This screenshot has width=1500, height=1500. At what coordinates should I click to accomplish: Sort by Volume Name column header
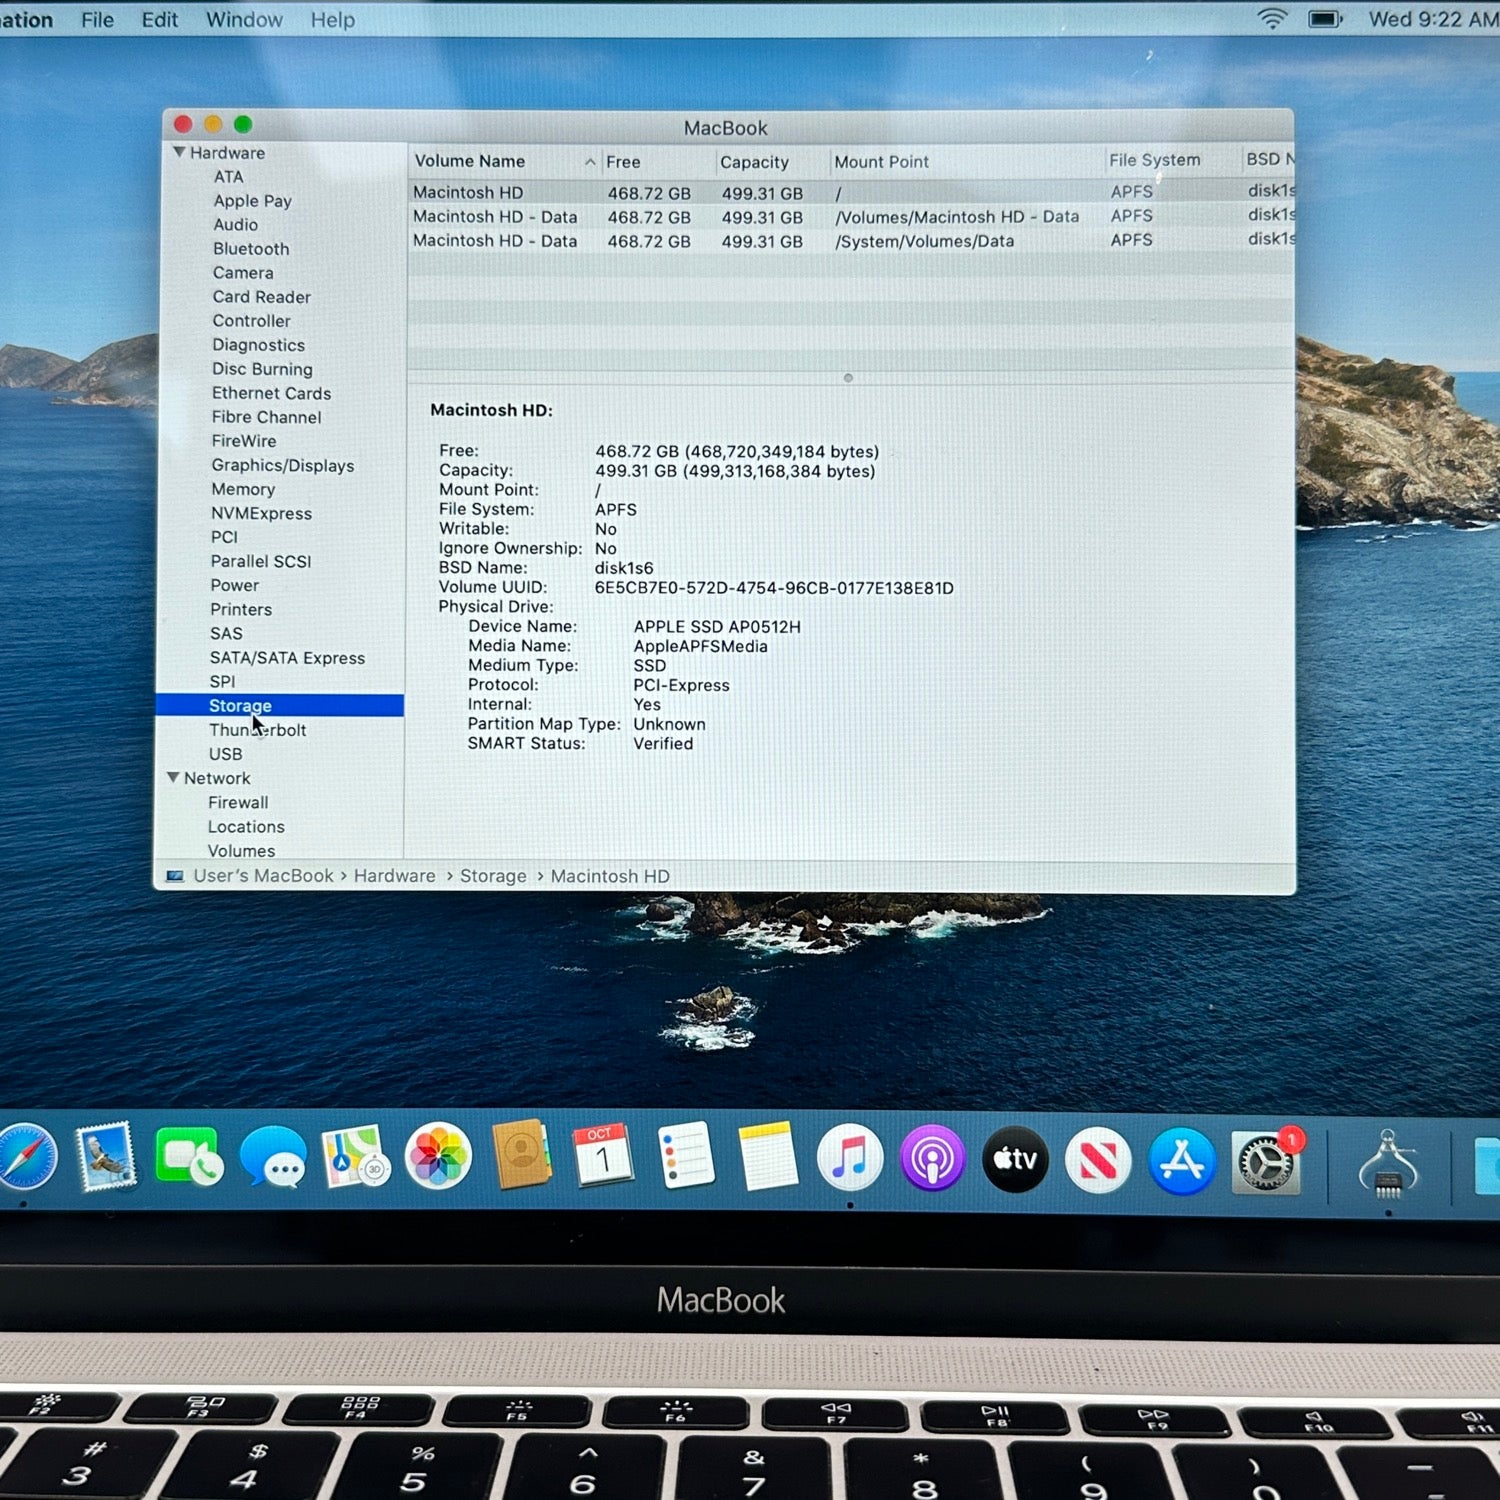pos(470,161)
